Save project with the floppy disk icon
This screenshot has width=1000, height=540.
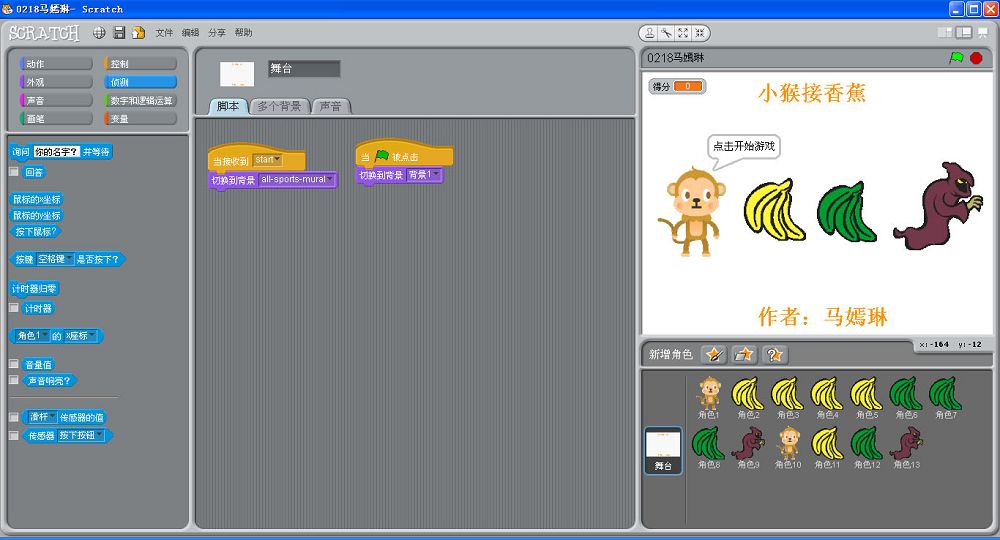pos(119,33)
